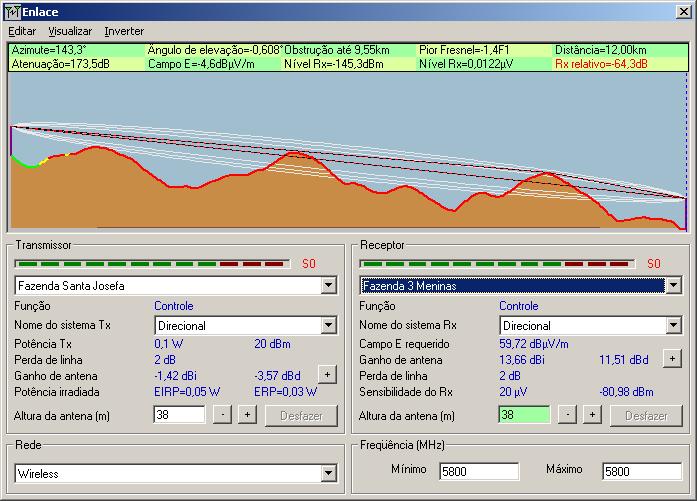The width and height of the screenshot is (697, 501).
Task: Expand the Nome do sistema Rx dropdown
Action: coord(673,325)
